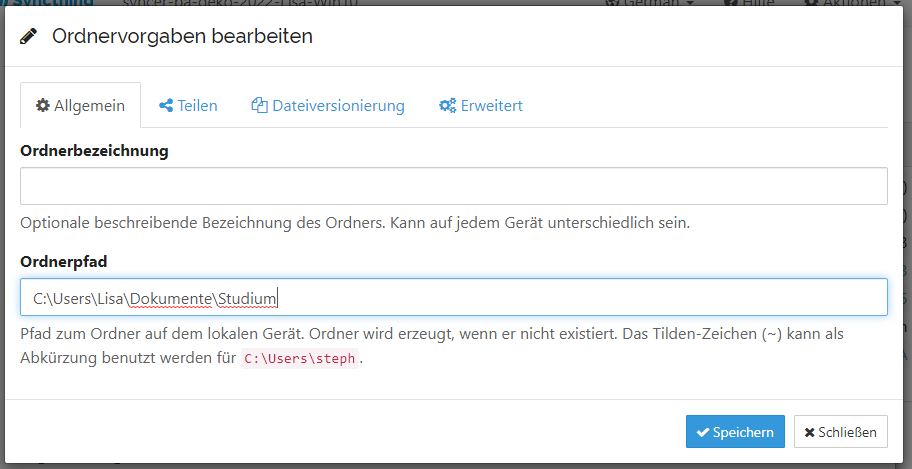Switch to the Allgemein tab

pyautogui.click(x=80, y=105)
